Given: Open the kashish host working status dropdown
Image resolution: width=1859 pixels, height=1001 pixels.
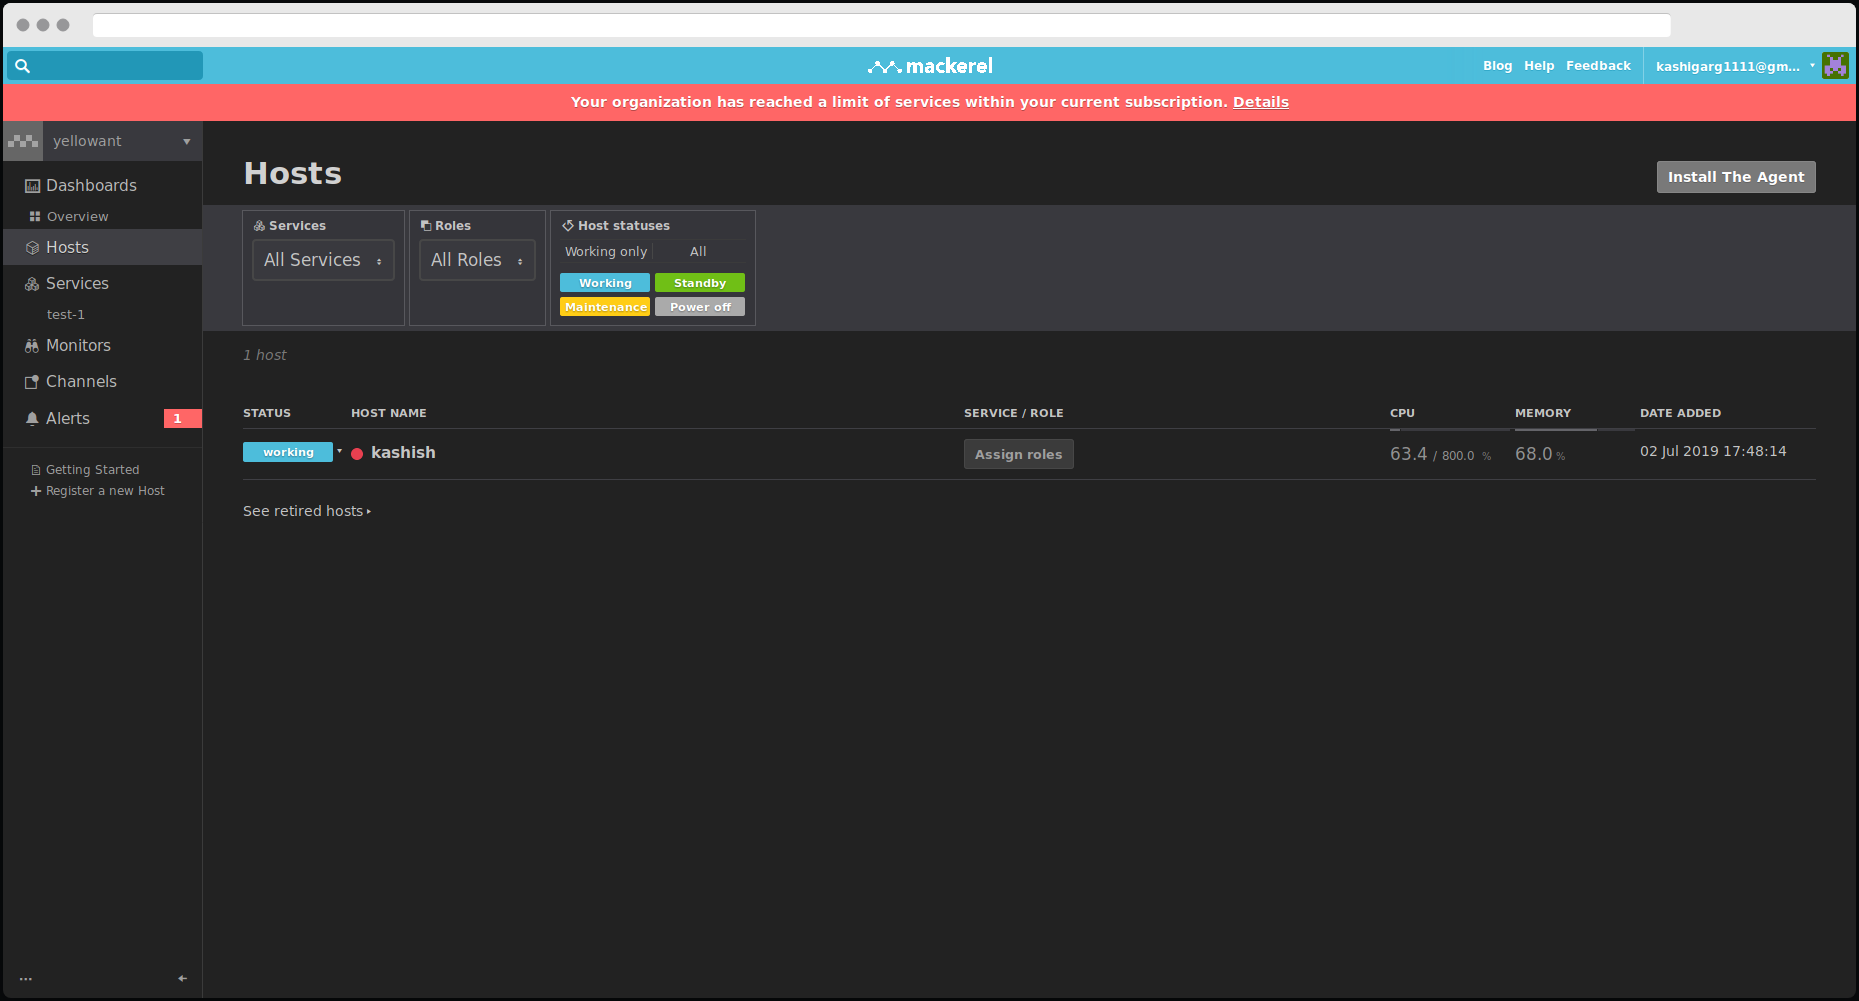Looking at the screenshot, I should (x=340, y=452).
